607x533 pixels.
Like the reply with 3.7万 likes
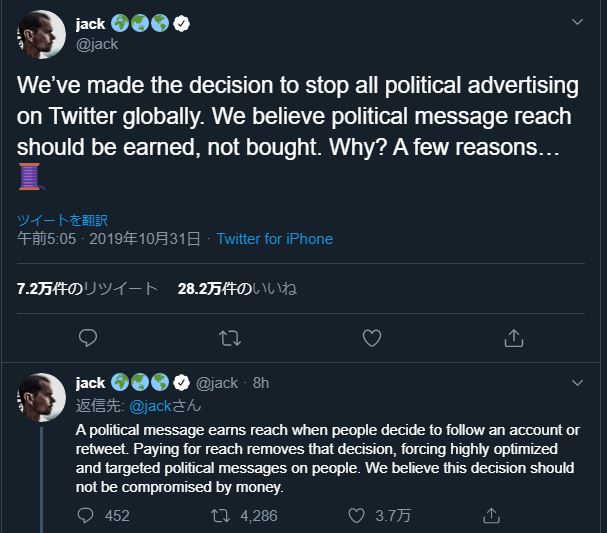[356, 516]
